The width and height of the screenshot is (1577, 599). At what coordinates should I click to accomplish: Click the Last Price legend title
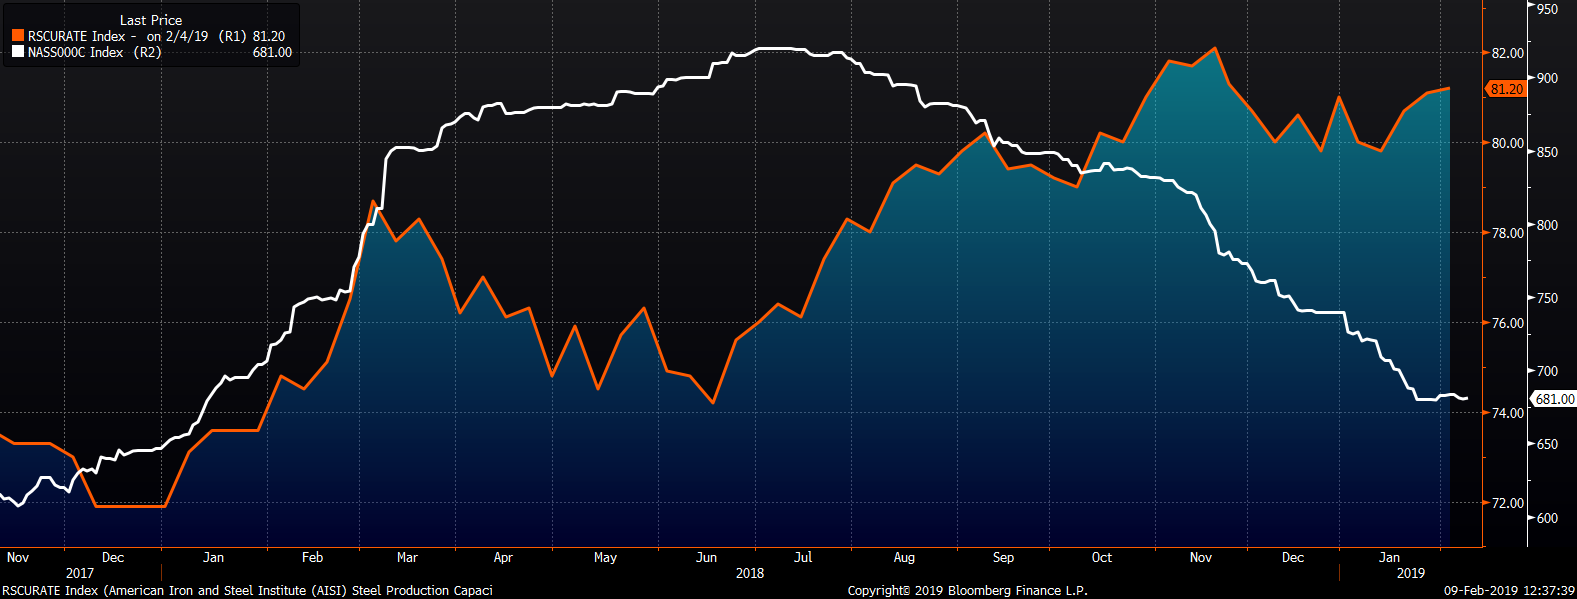point(151,20)
